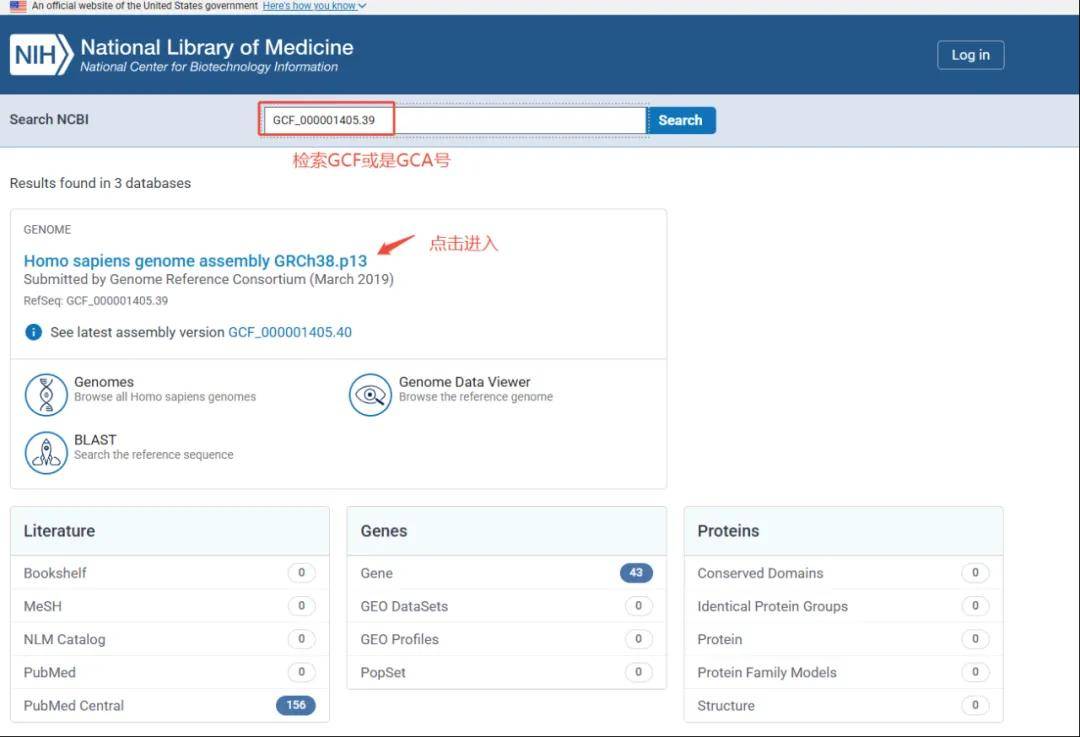The height and width of the screenshot is (737, 1080).
Task: Open Homo sapiens genome assembly GRCh38.p13 link
Action: 196,261
